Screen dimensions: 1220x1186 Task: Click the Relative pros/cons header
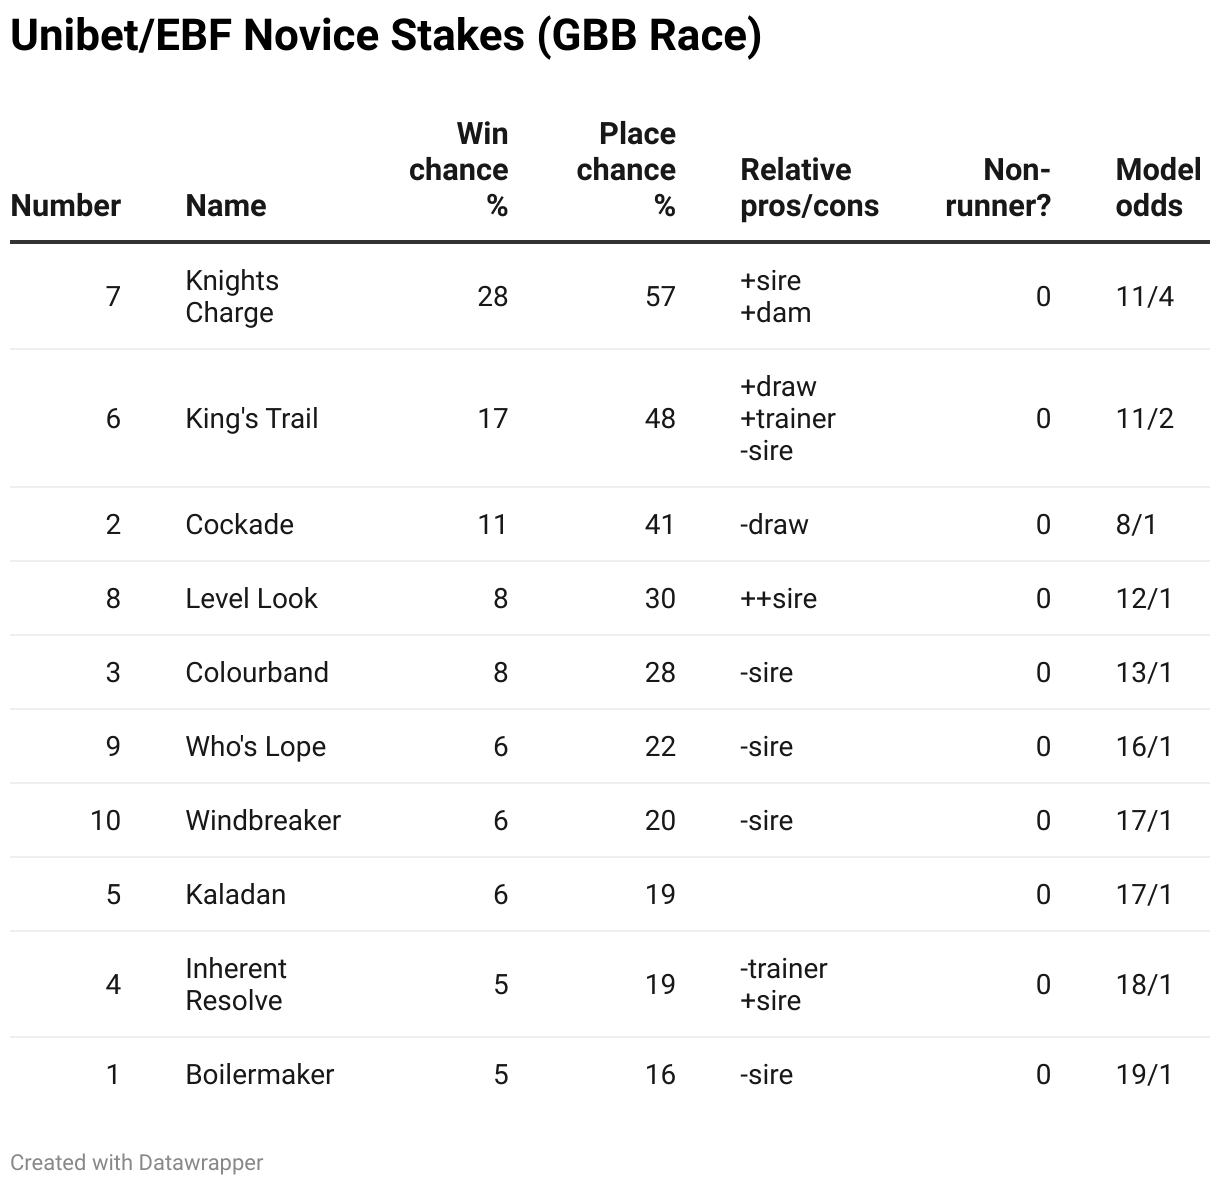pos(810,188)
